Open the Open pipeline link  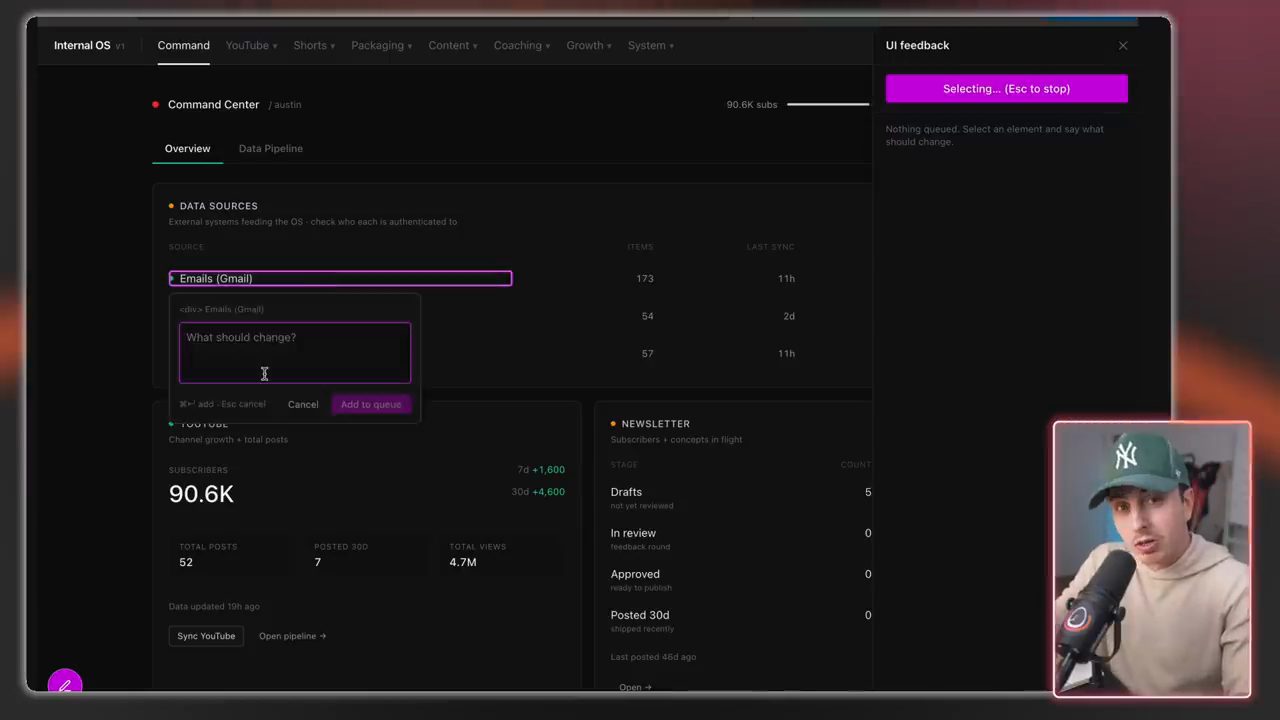coord(292,636)
